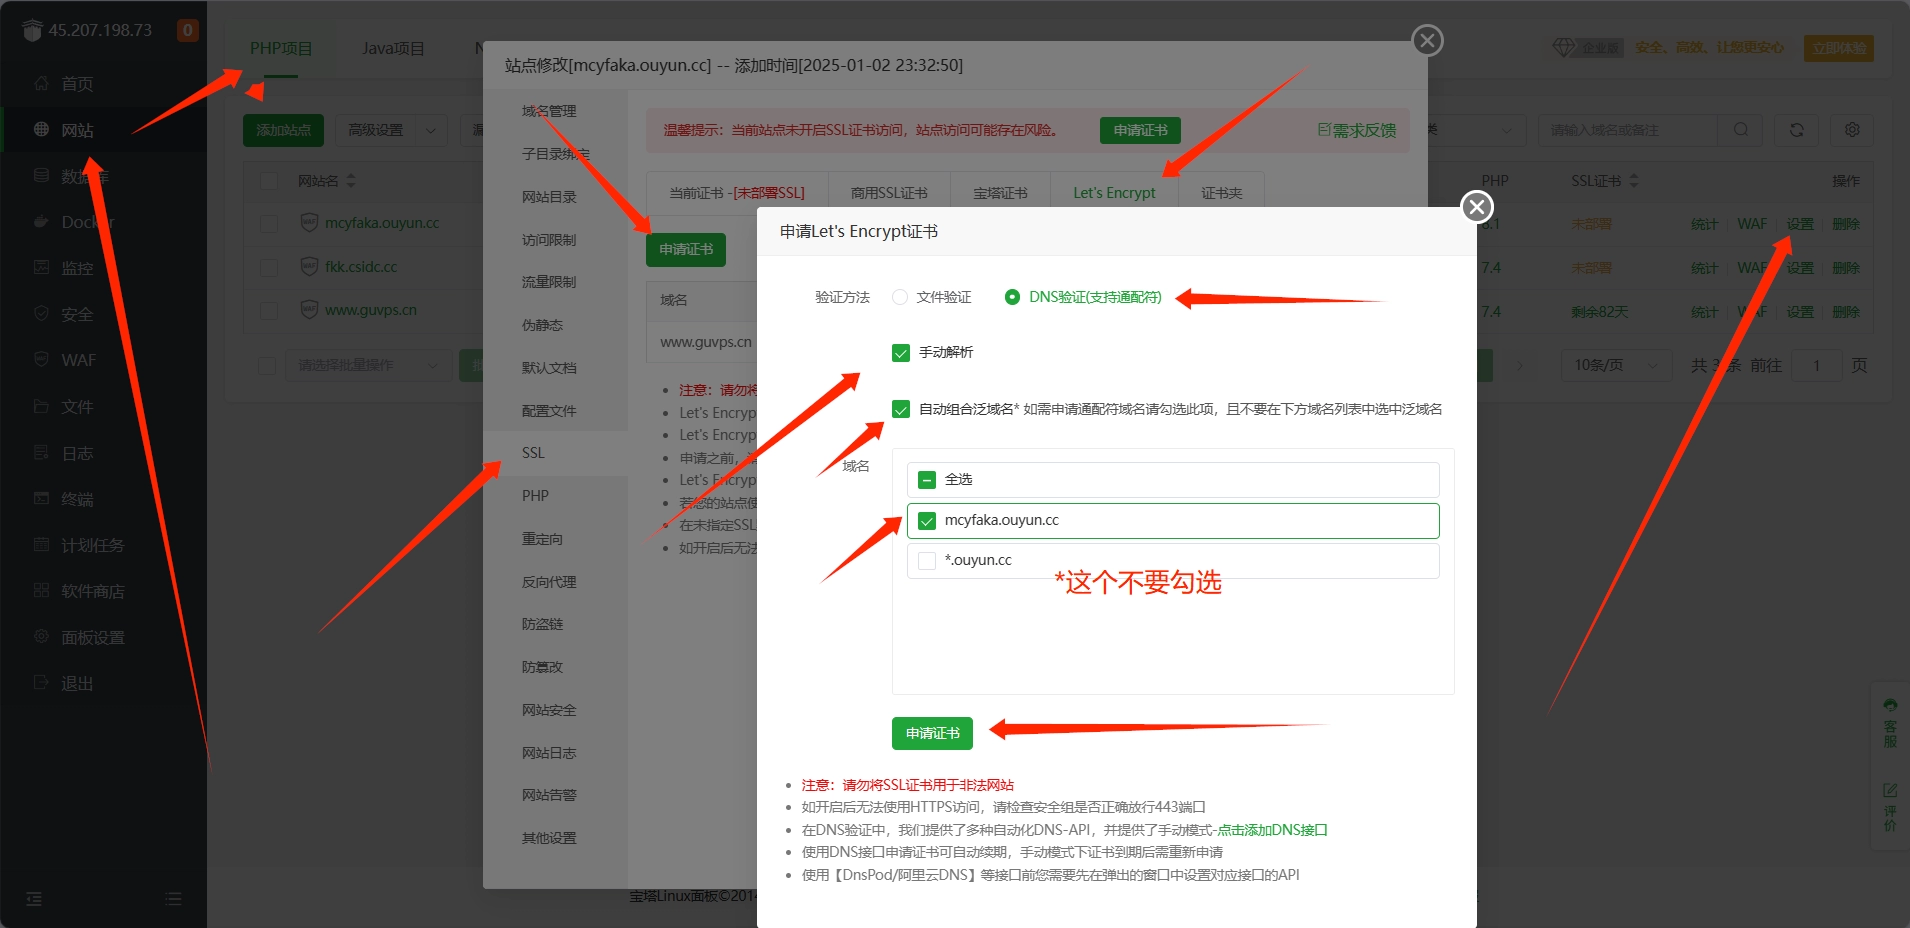Sort by SSL证书 column arrows
Image resolution: width=1910 pixels, height=928 pixels.
pyautogui.click(x=1634, y=181)
